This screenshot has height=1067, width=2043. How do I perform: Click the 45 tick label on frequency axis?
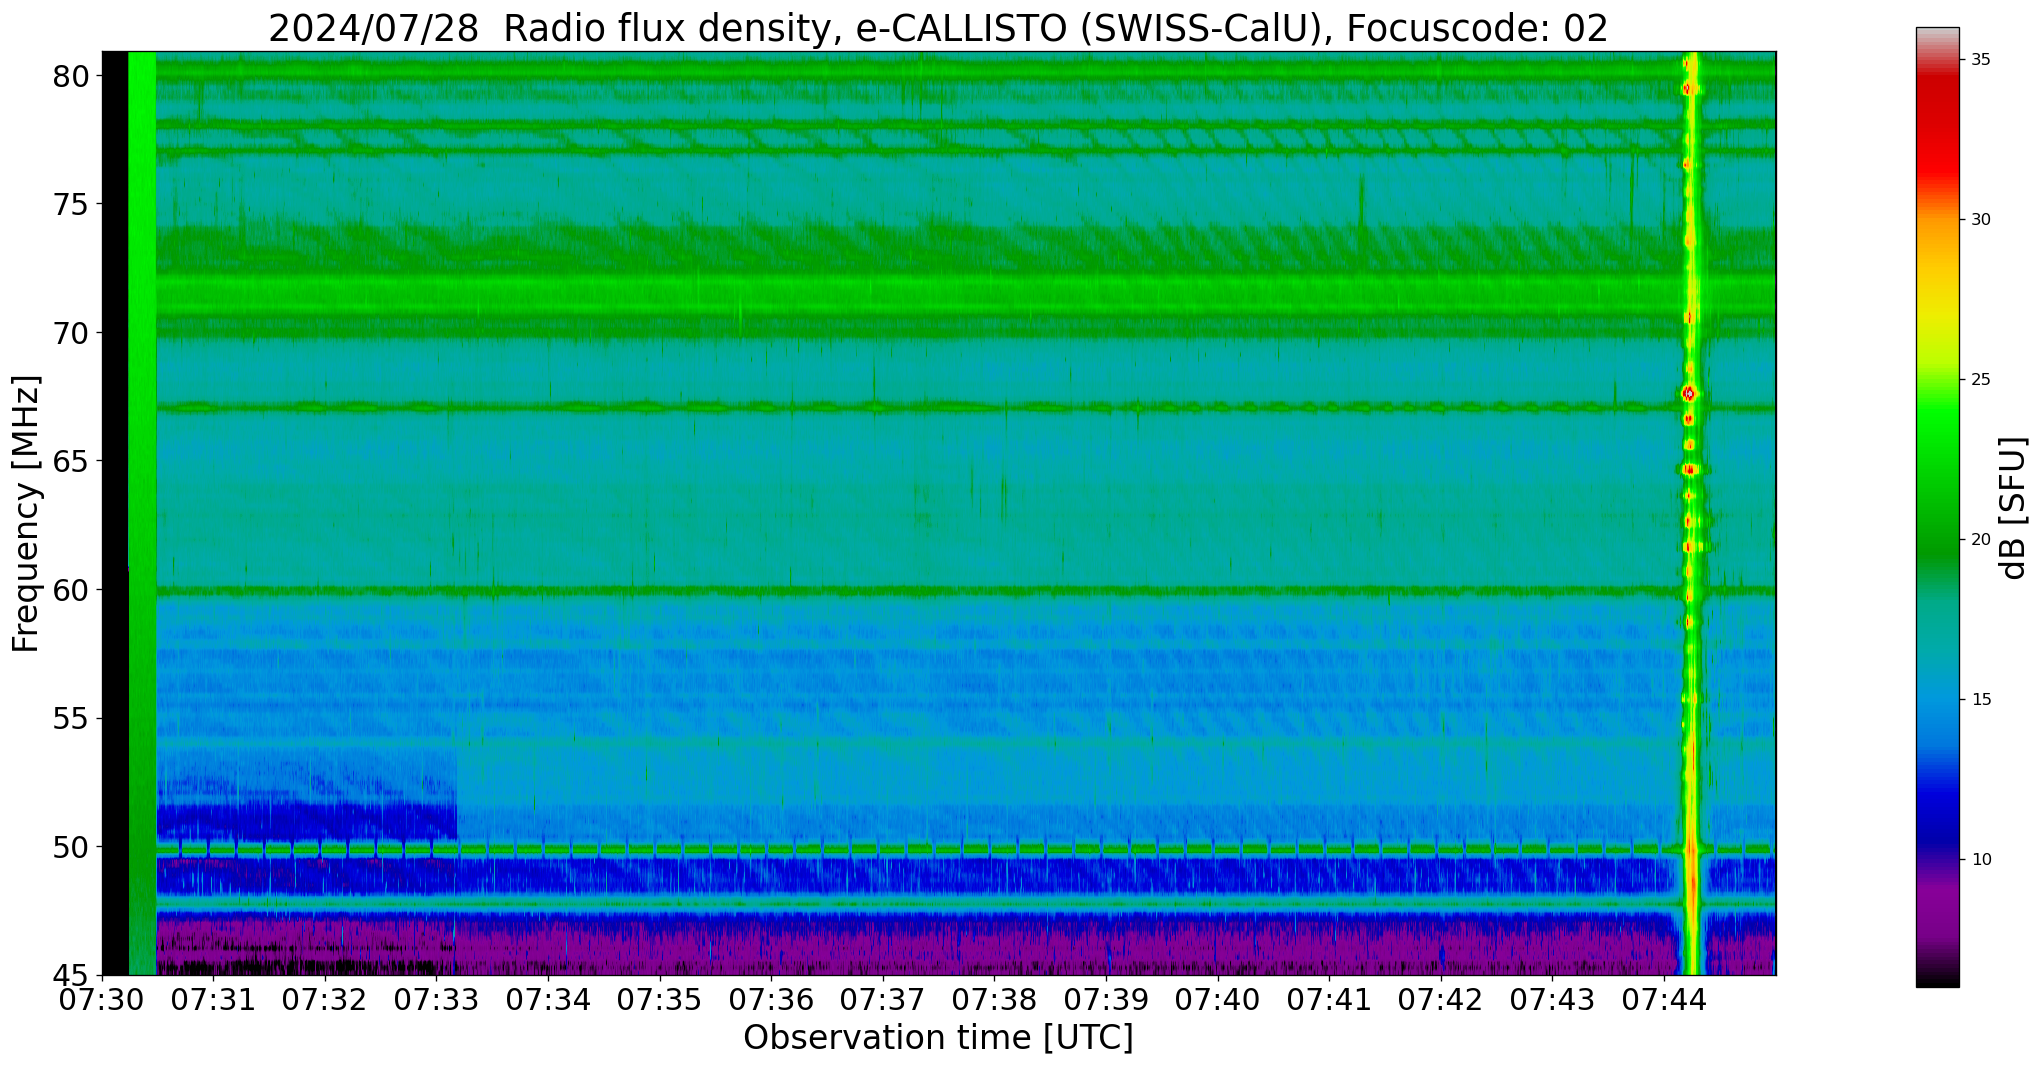(72, 976)
